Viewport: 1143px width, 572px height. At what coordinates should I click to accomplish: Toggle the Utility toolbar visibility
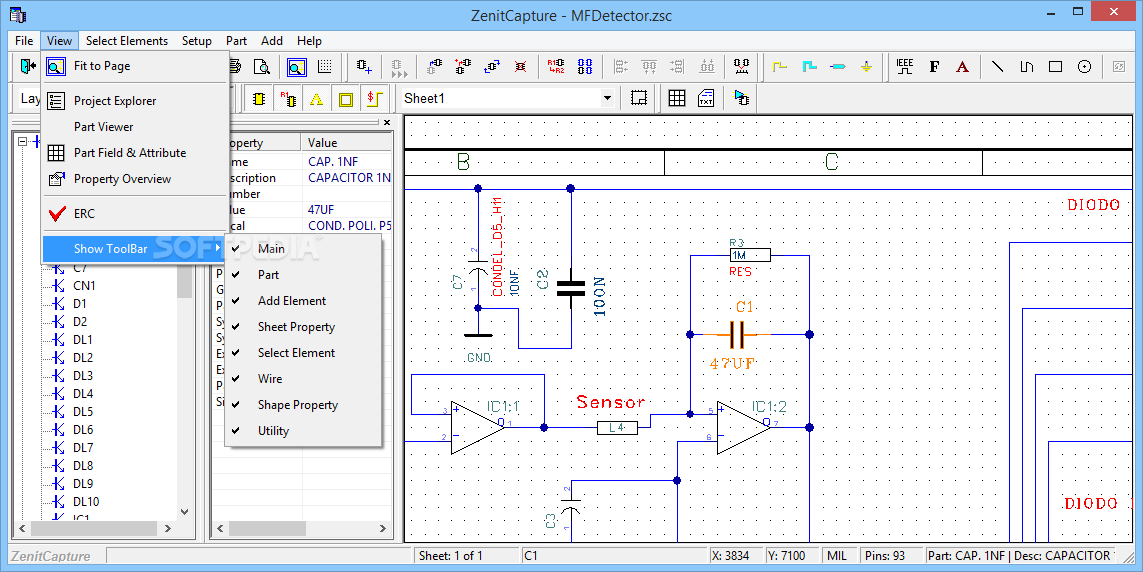pos(303,431)
